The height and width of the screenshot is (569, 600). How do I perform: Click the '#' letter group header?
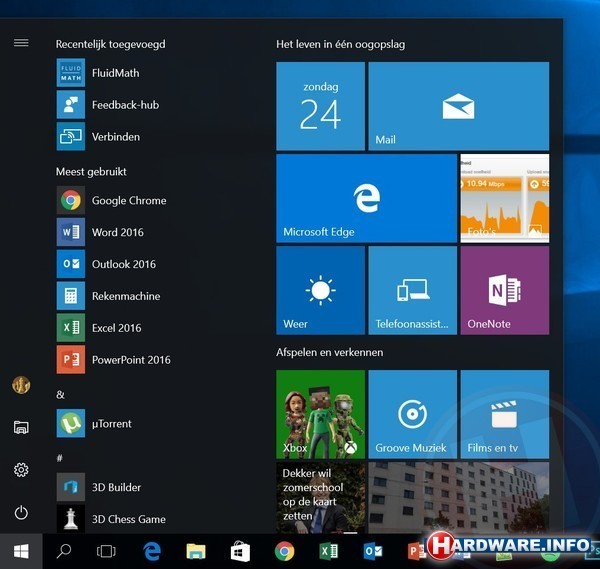click(60, 458)
